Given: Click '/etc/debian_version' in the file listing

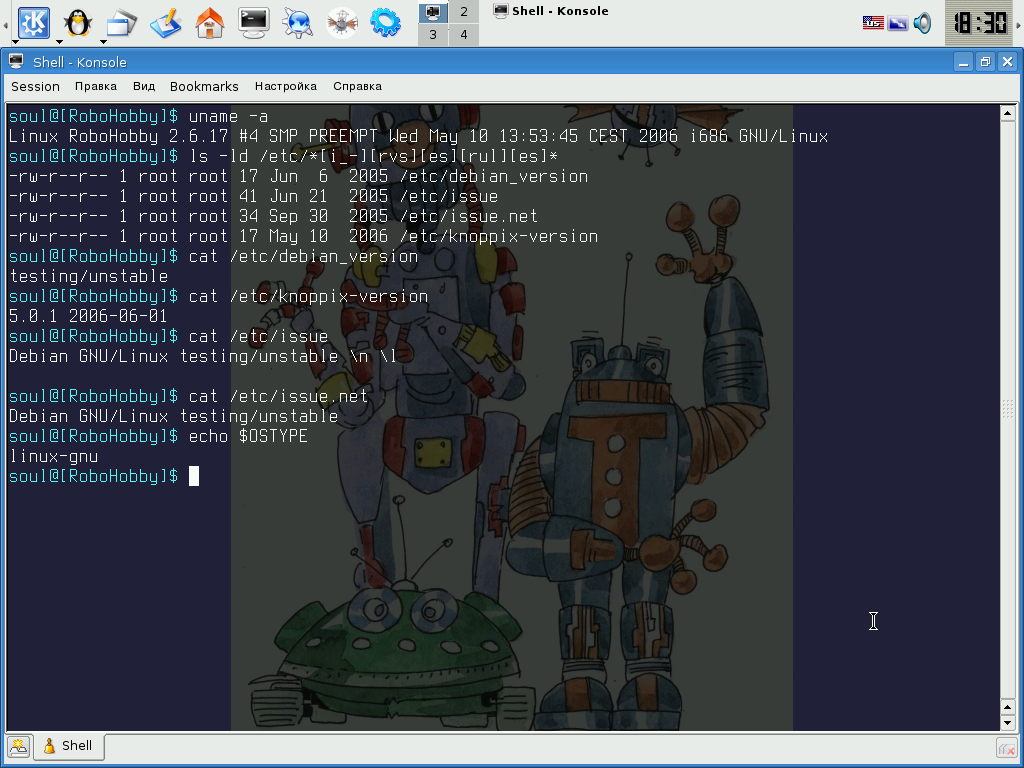Looking at the screenshot, I should click(x=494, y=176).
